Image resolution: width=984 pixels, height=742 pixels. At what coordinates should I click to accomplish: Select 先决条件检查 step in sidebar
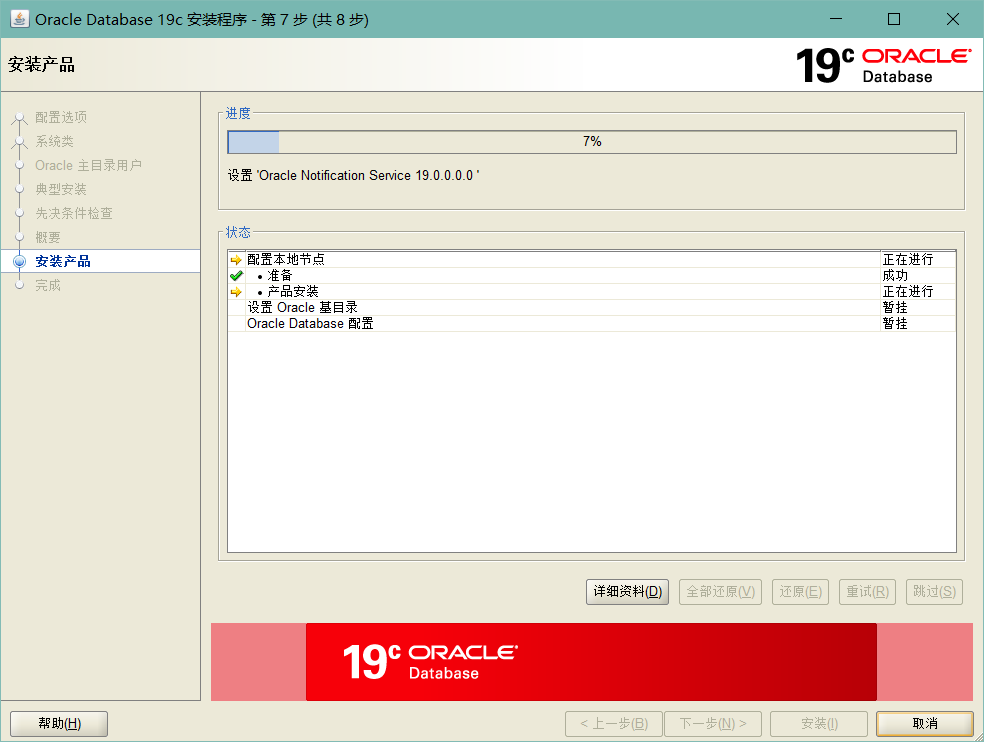tap(74, 213)
